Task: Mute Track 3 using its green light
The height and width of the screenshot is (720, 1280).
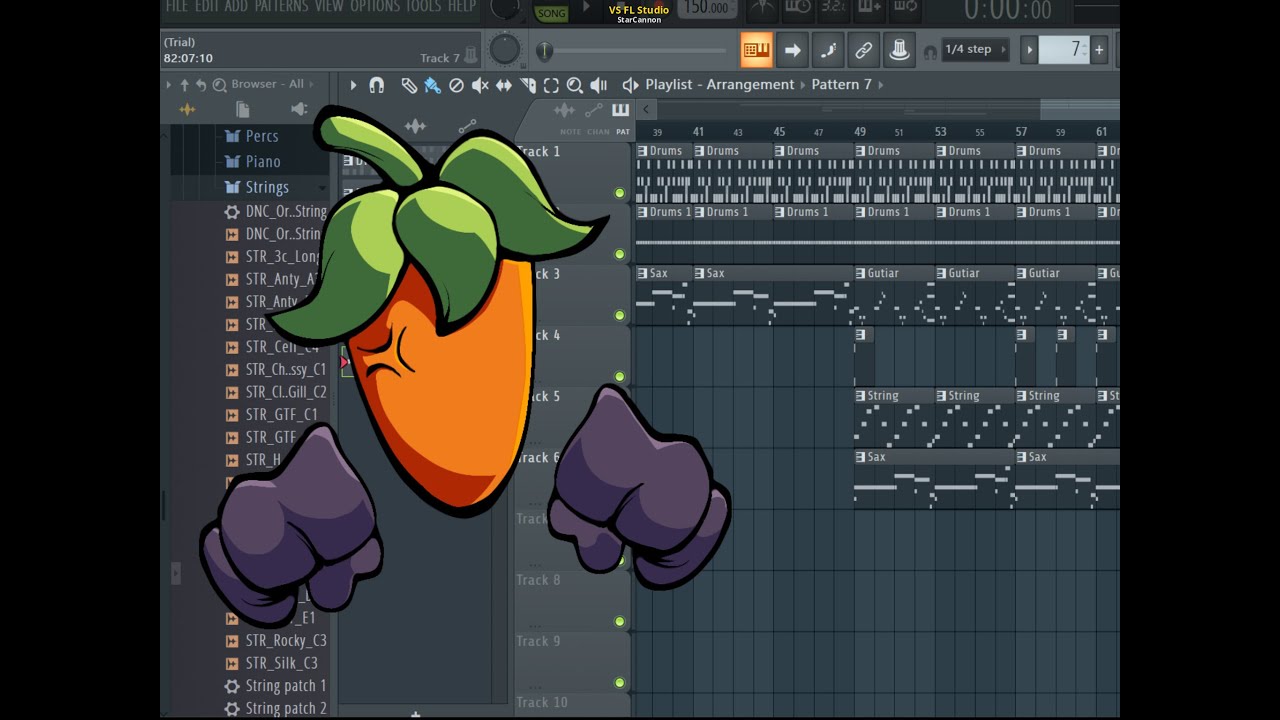Action: 620,315
